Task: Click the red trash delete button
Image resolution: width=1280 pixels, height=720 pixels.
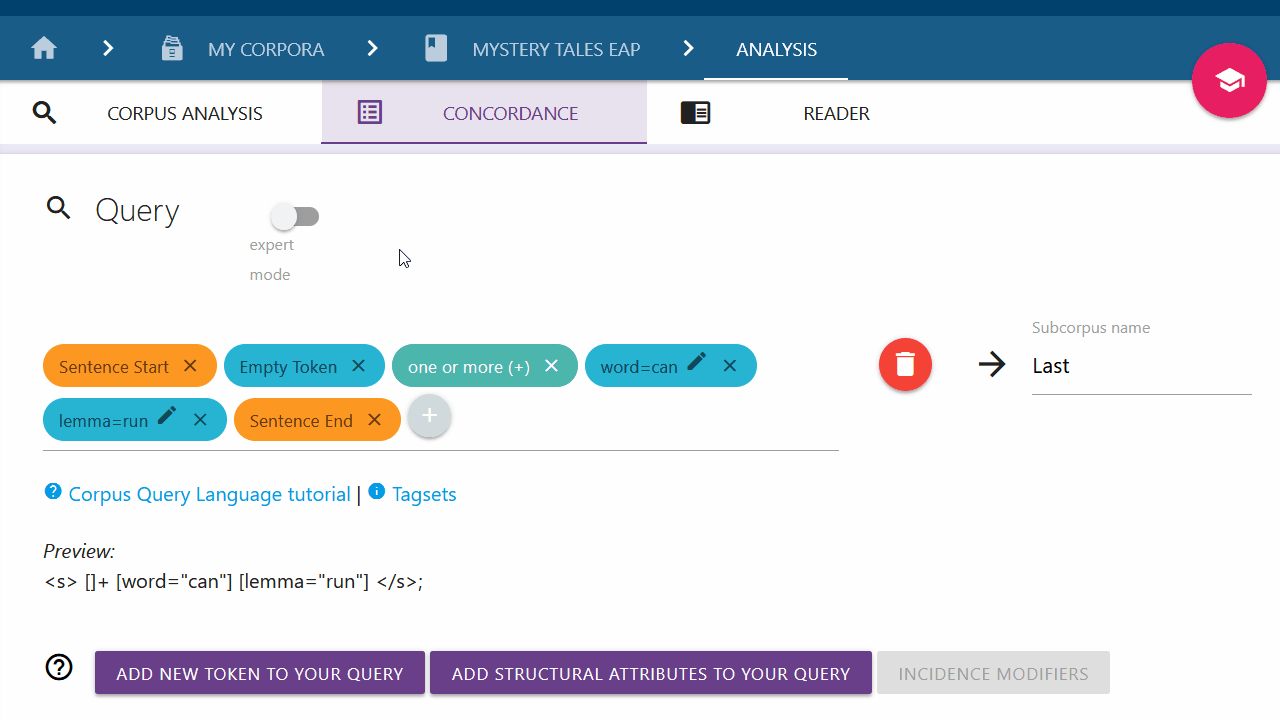Action: [905, 365]
